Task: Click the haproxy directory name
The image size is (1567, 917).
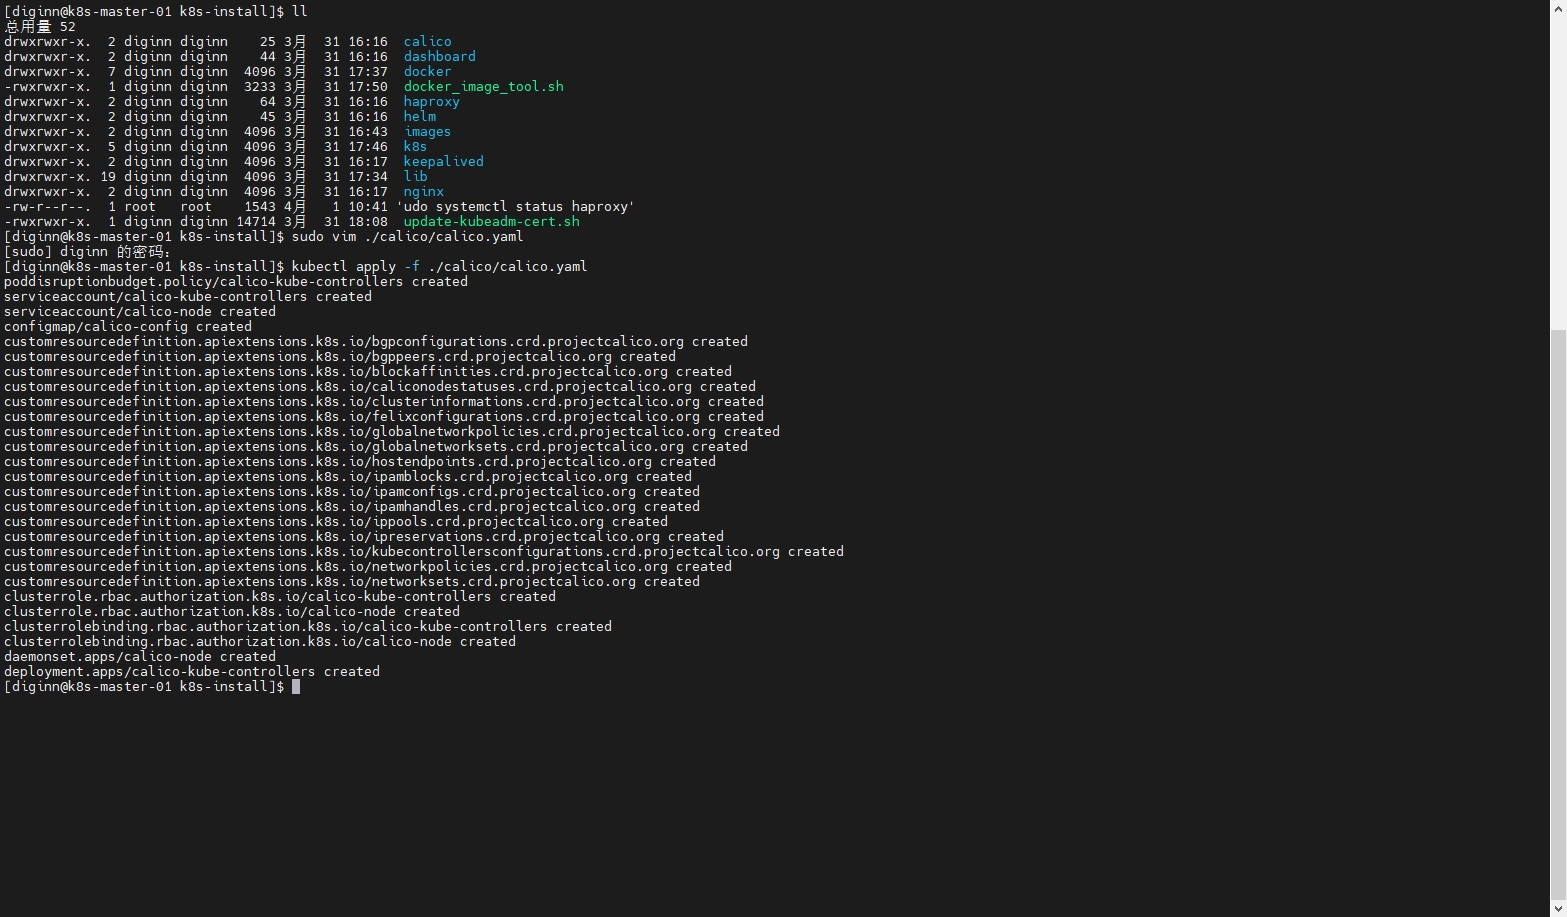Action: coord(431,102)
